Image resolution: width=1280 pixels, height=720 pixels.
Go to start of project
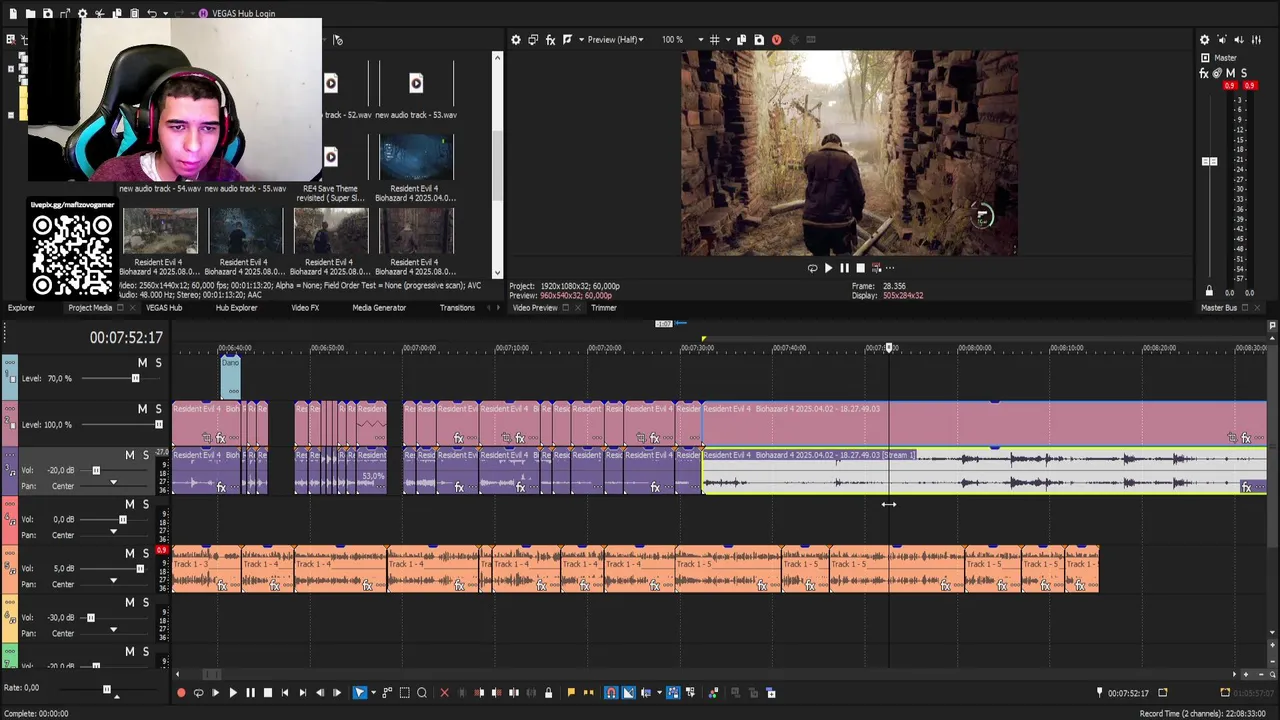[285, 692]
